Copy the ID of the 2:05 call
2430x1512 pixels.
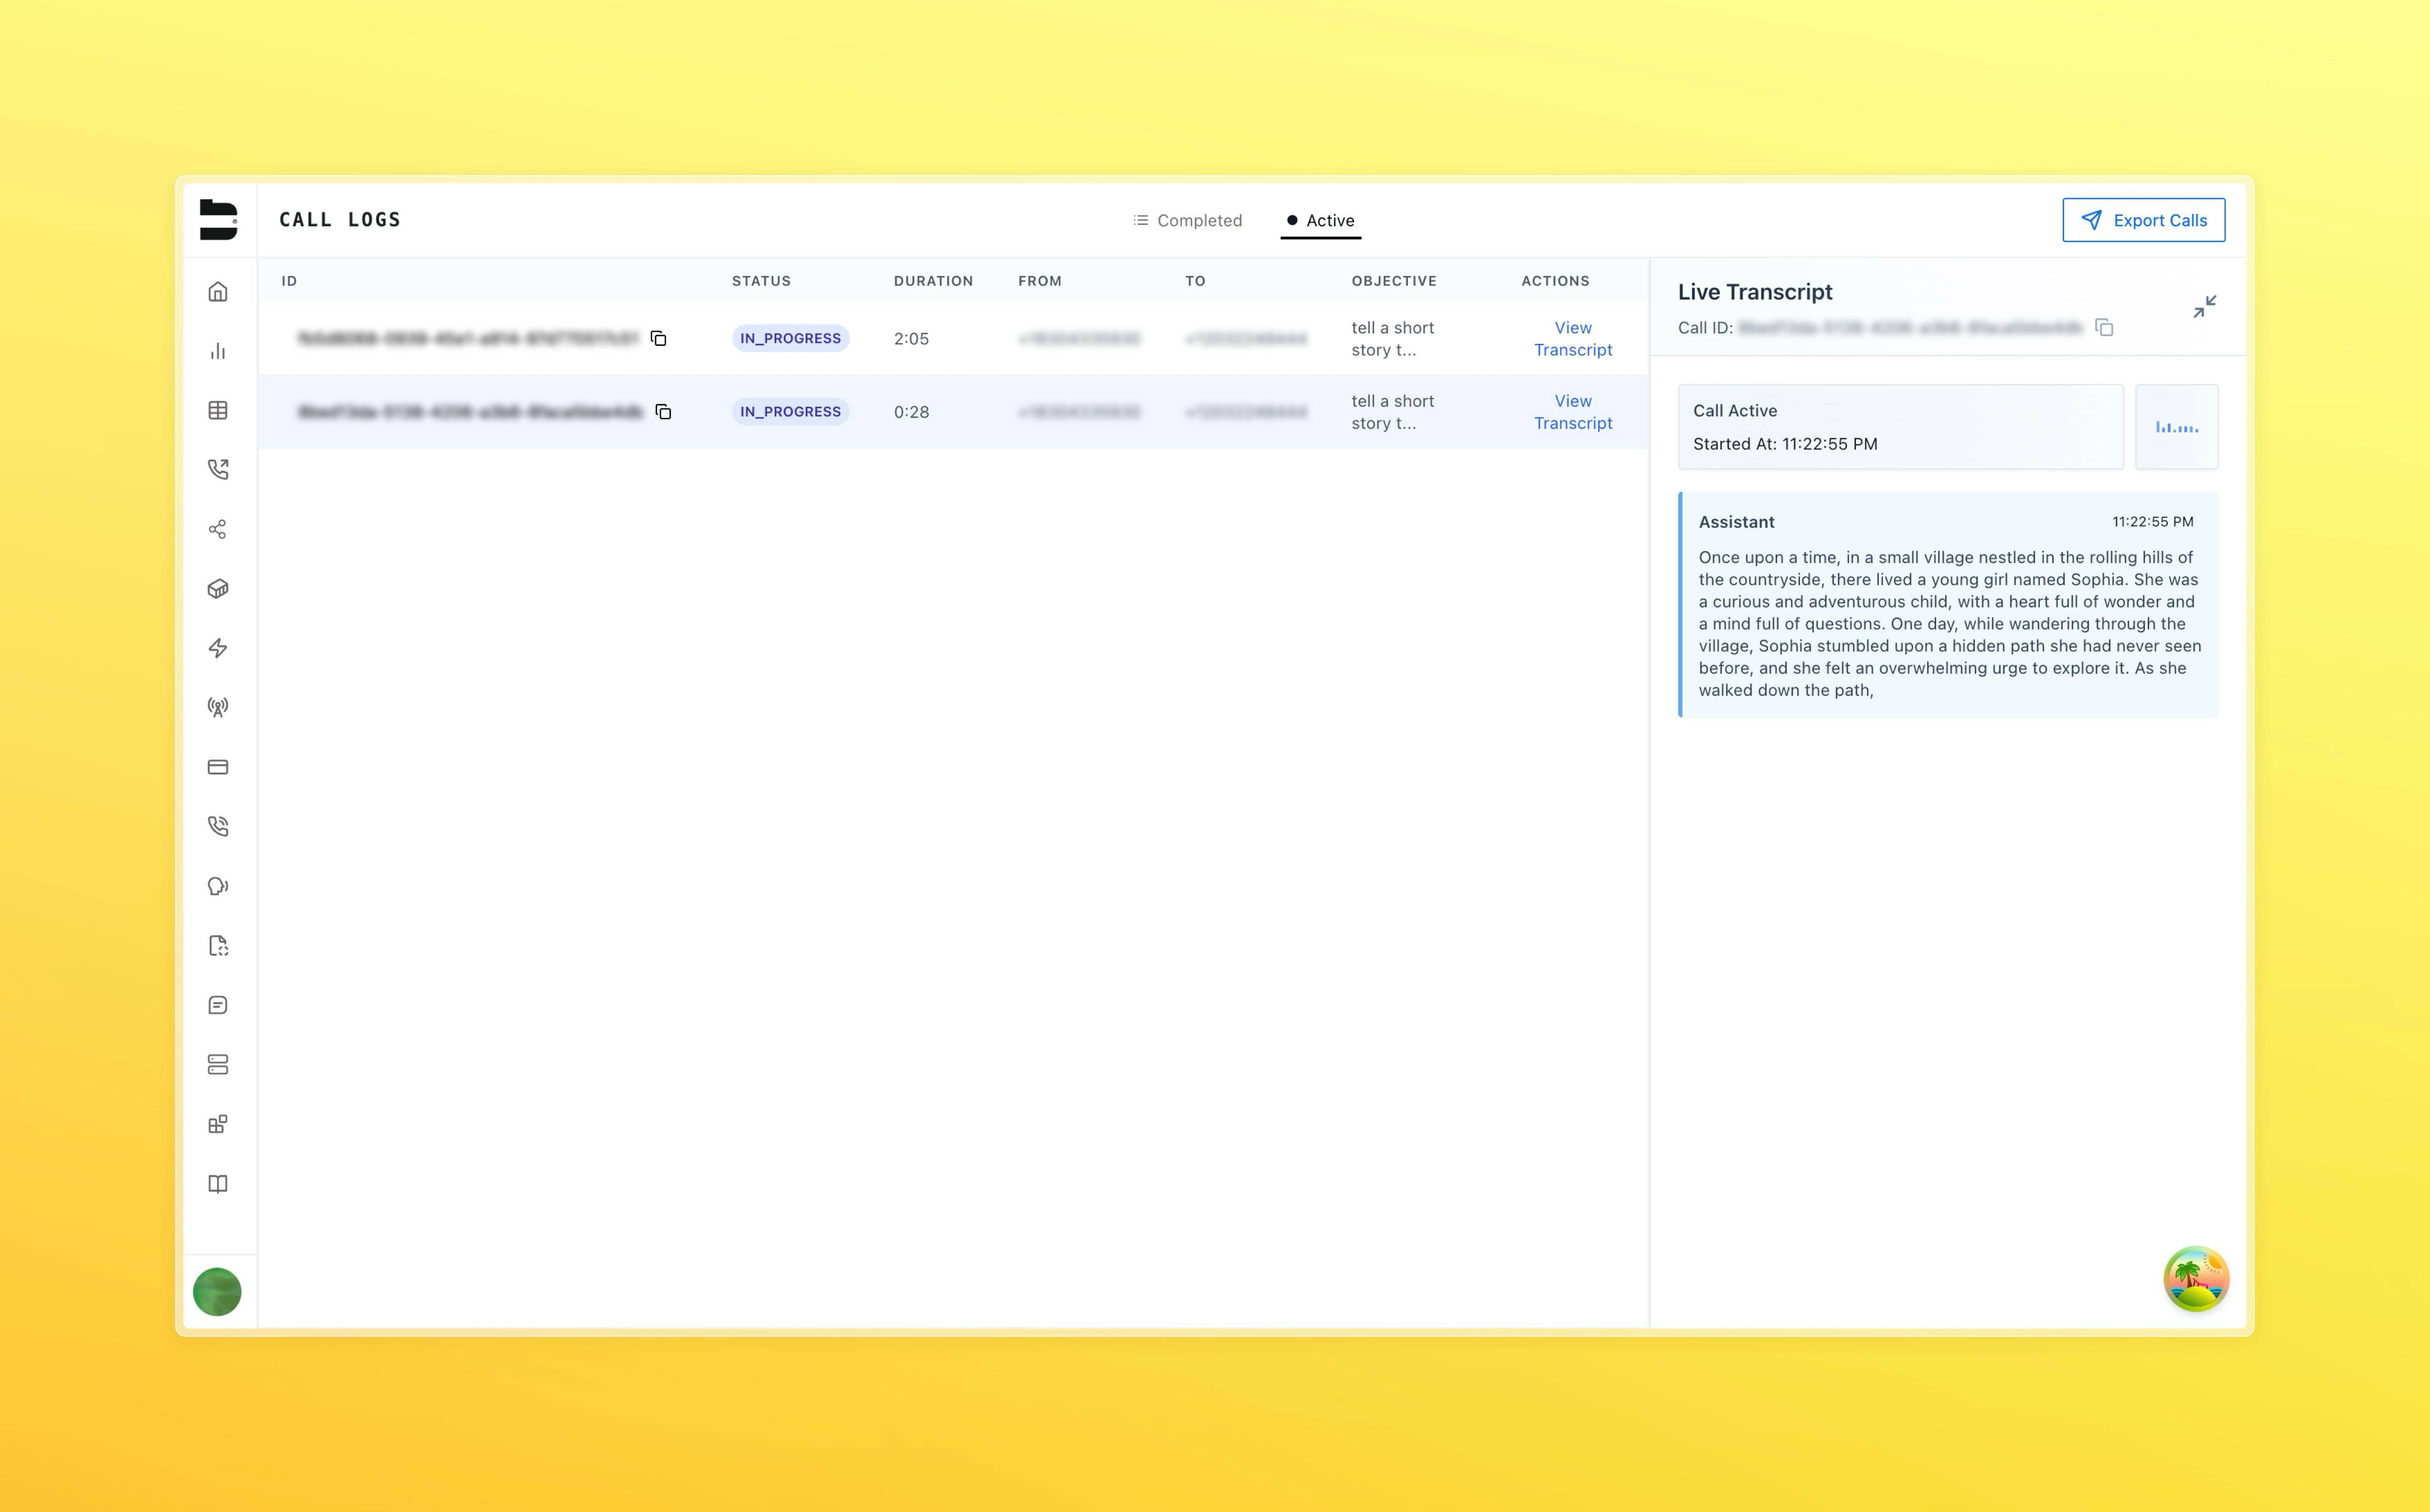[x=658, y=338]
